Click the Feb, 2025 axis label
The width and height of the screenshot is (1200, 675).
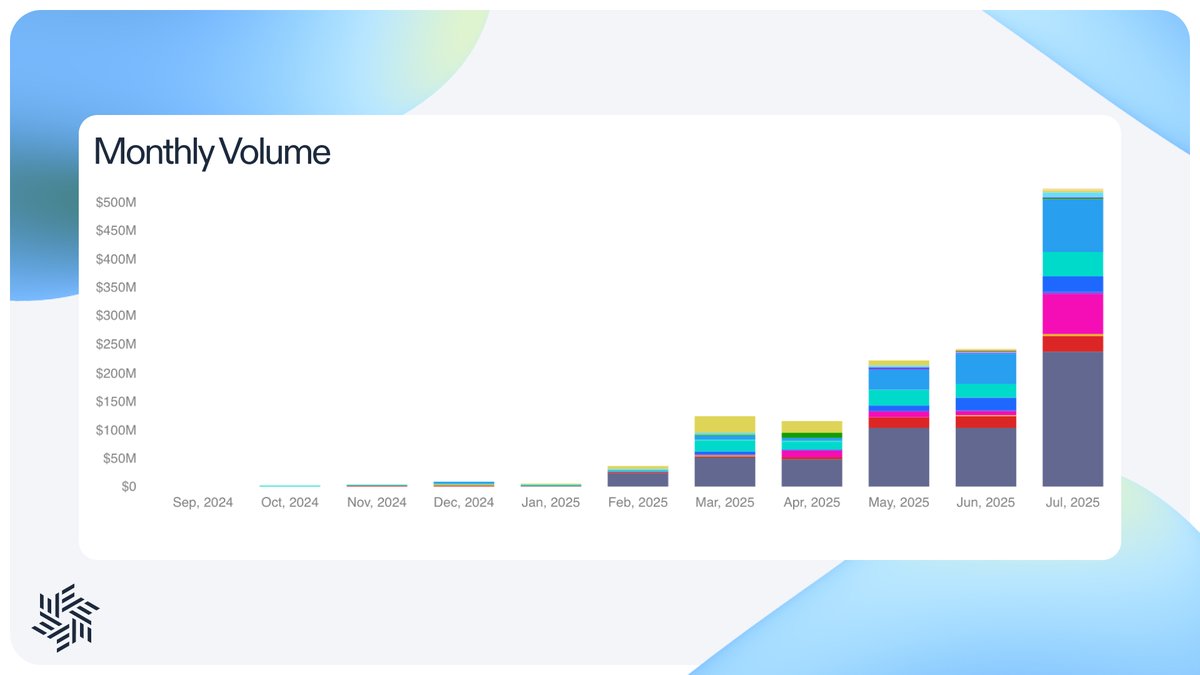pyautogui.click(x=637, y=502)
